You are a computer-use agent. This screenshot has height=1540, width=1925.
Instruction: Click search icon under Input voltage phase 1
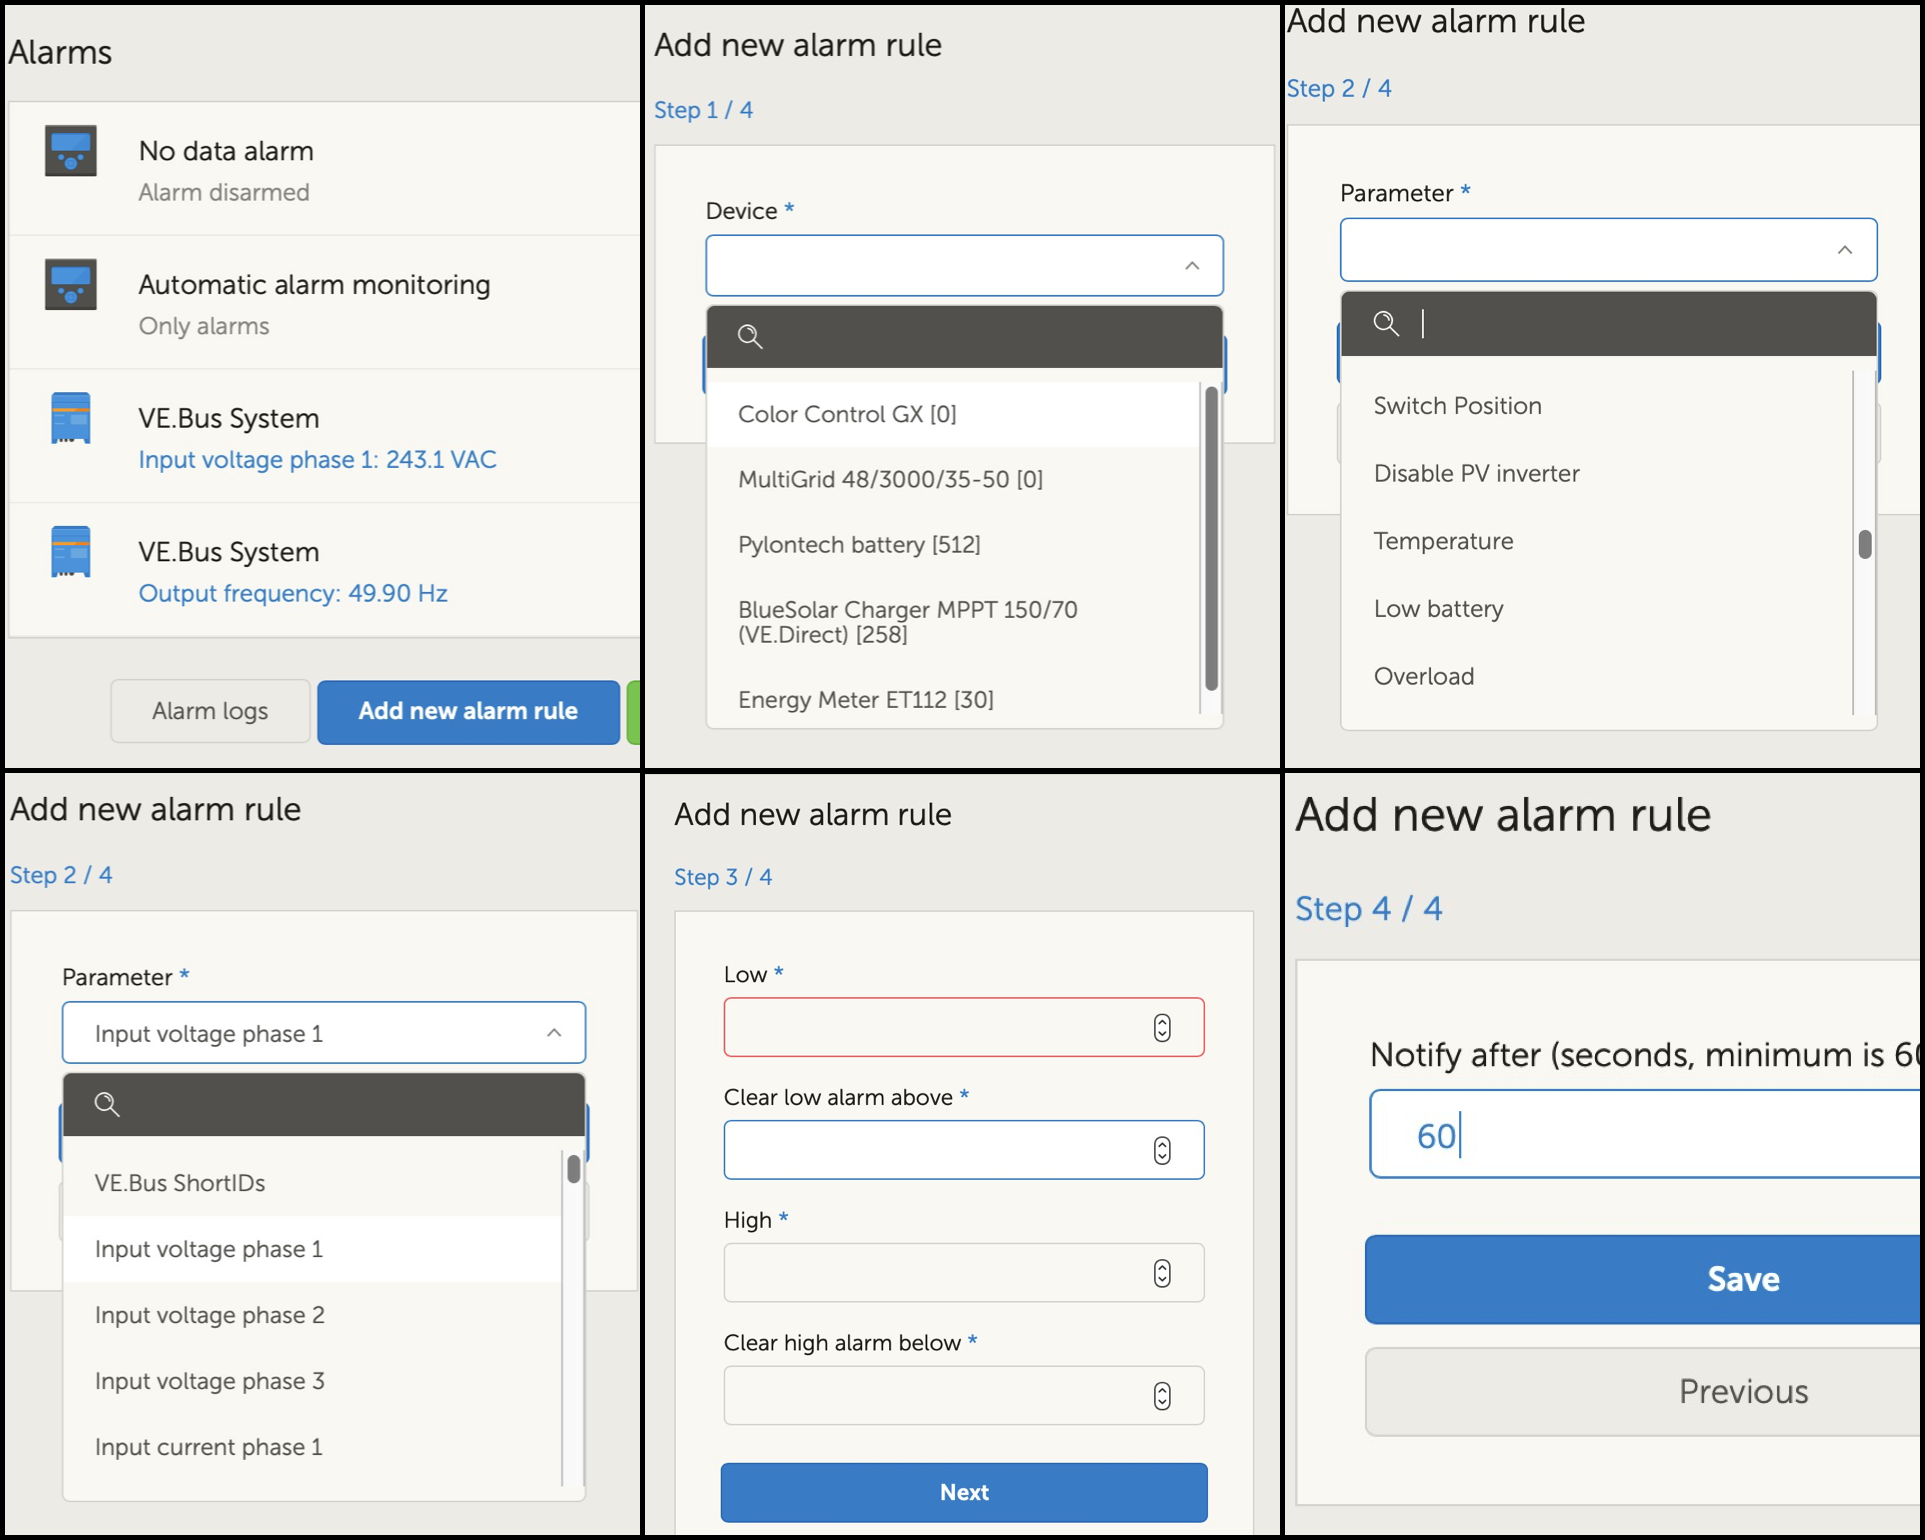pyautogui.click(x=106, y=1104)
